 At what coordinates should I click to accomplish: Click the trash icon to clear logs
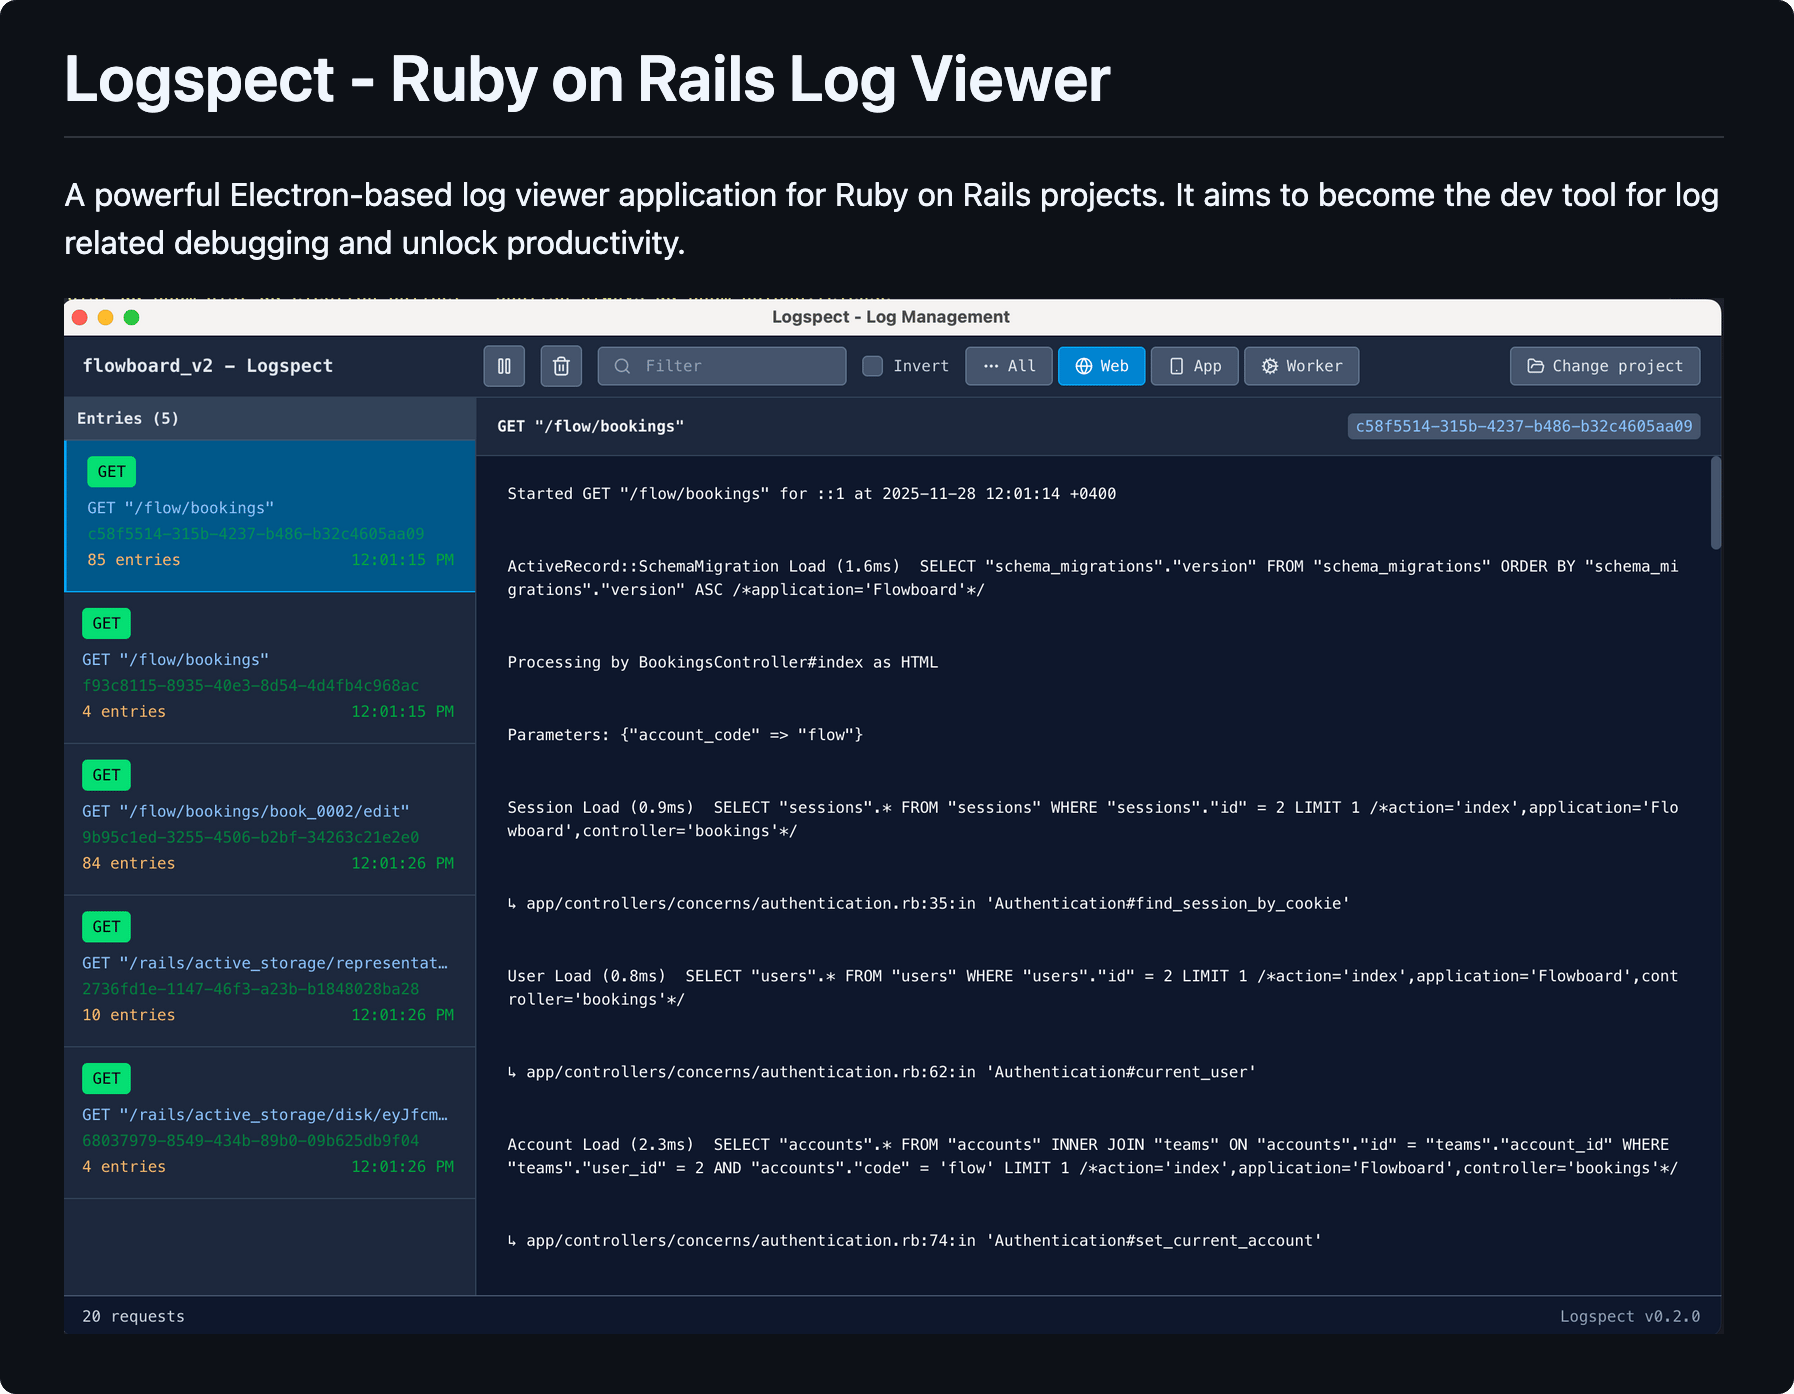[x=561, y=366]
